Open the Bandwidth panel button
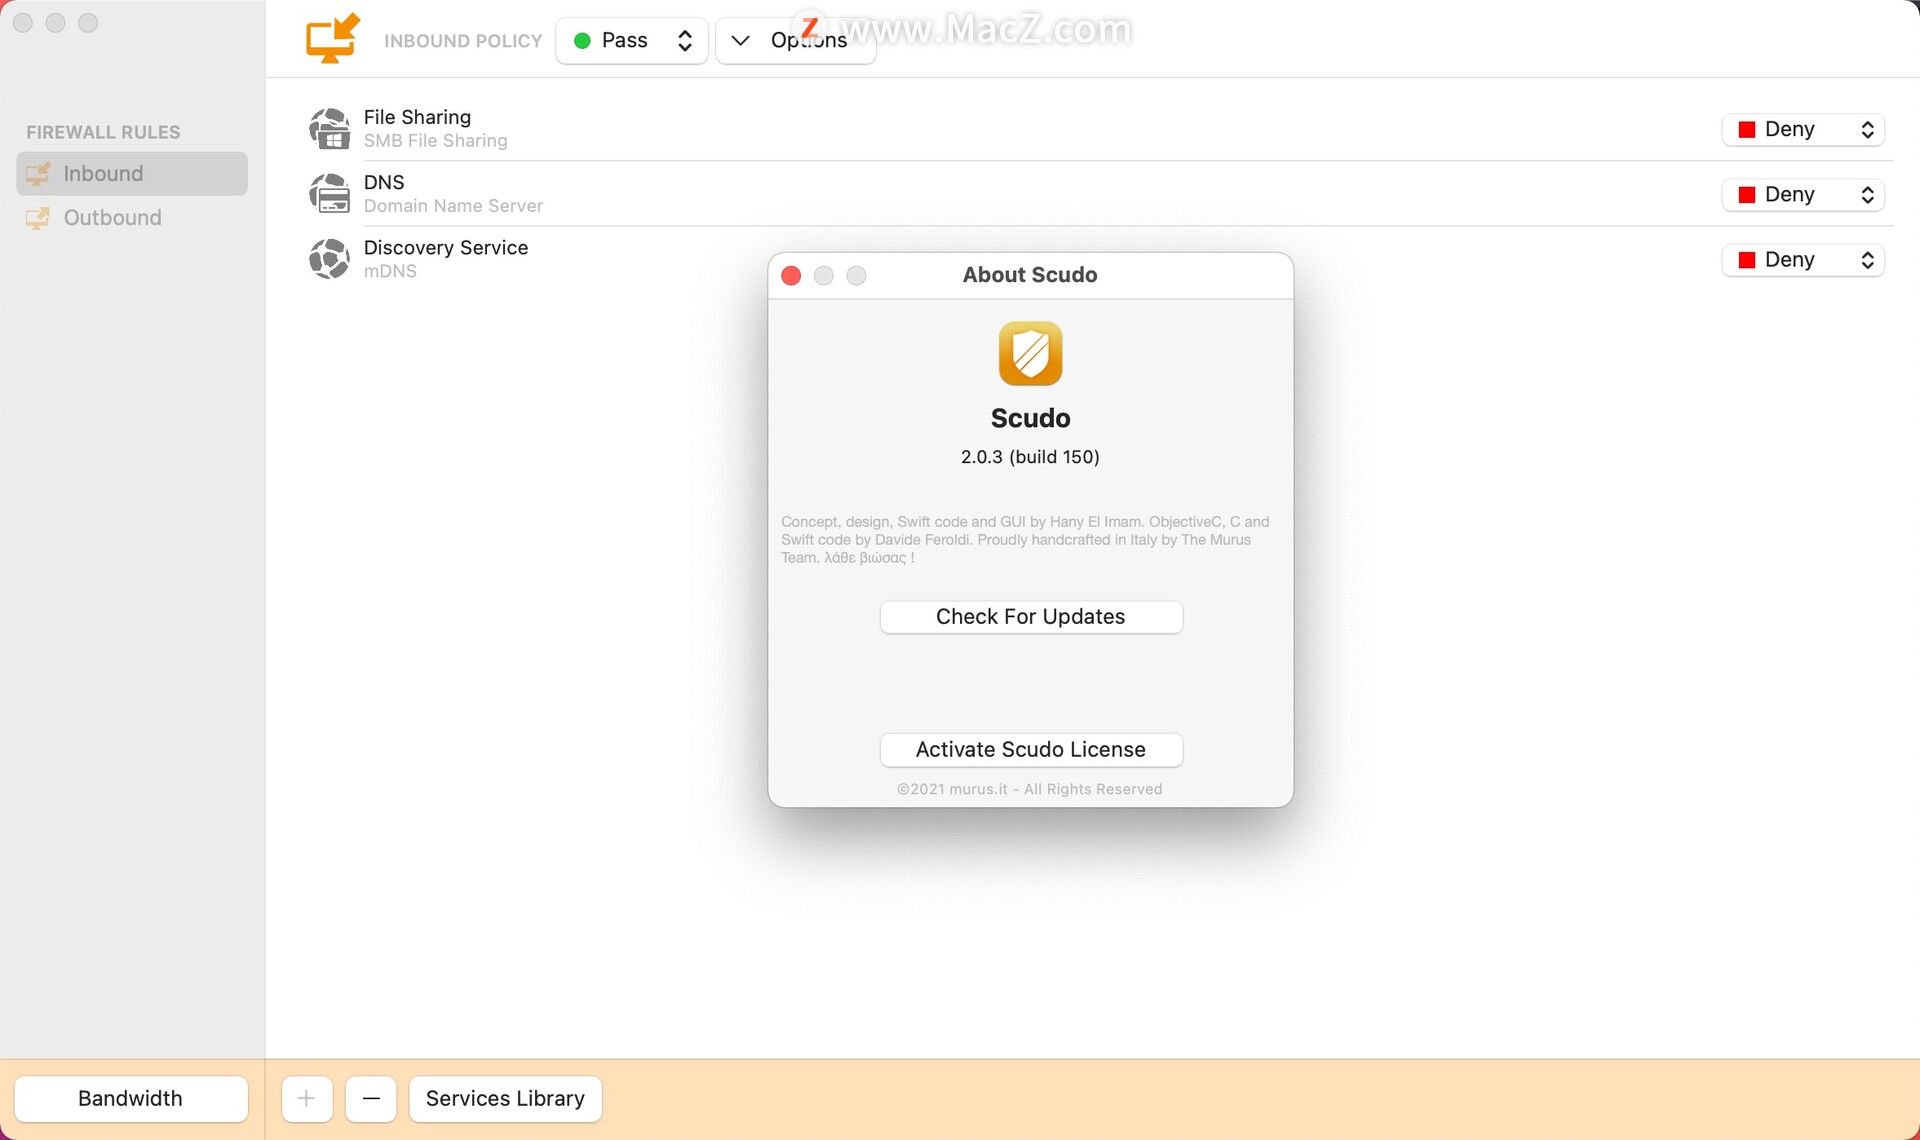This screenshot has height=1140, width=1920. (x=131, y=1098)
